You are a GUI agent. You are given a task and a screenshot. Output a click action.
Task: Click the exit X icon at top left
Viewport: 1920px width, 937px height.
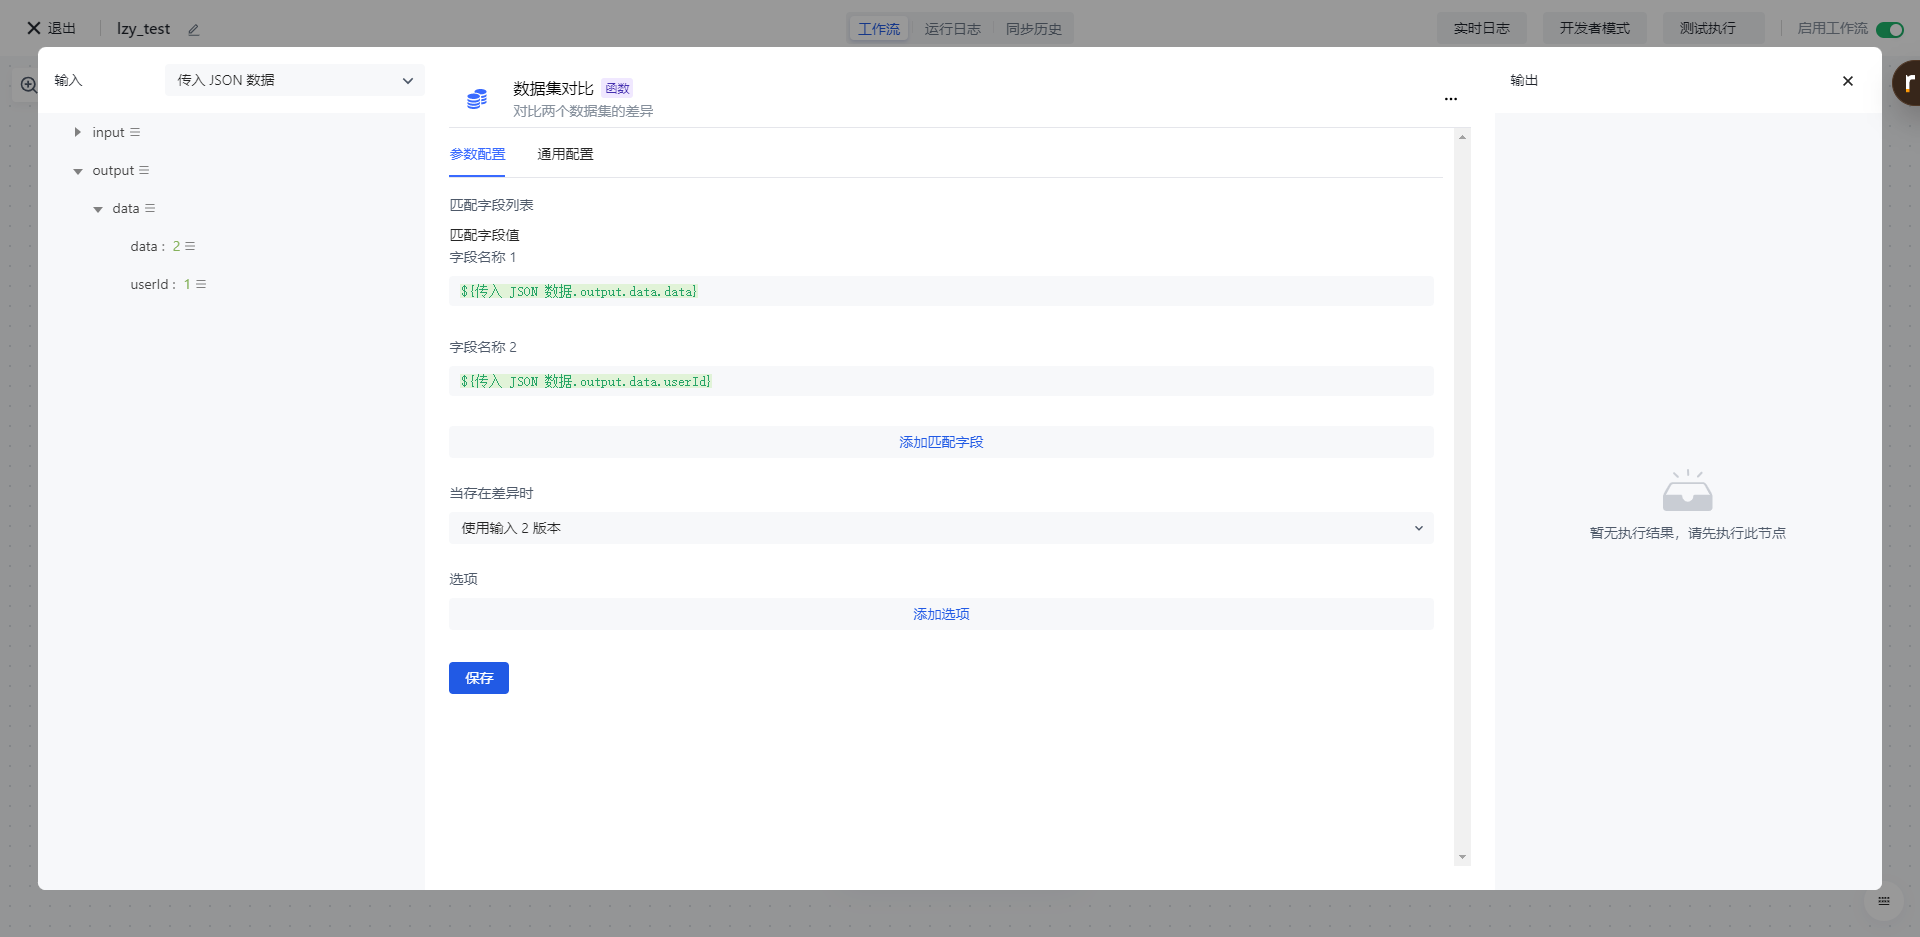[34, 28]
